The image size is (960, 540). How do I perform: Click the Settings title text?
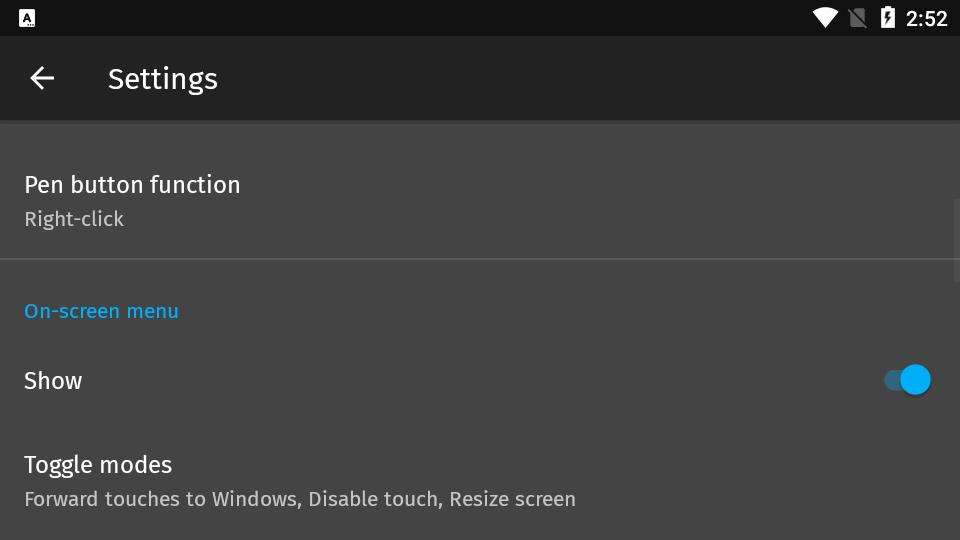[x=162, y=79]
